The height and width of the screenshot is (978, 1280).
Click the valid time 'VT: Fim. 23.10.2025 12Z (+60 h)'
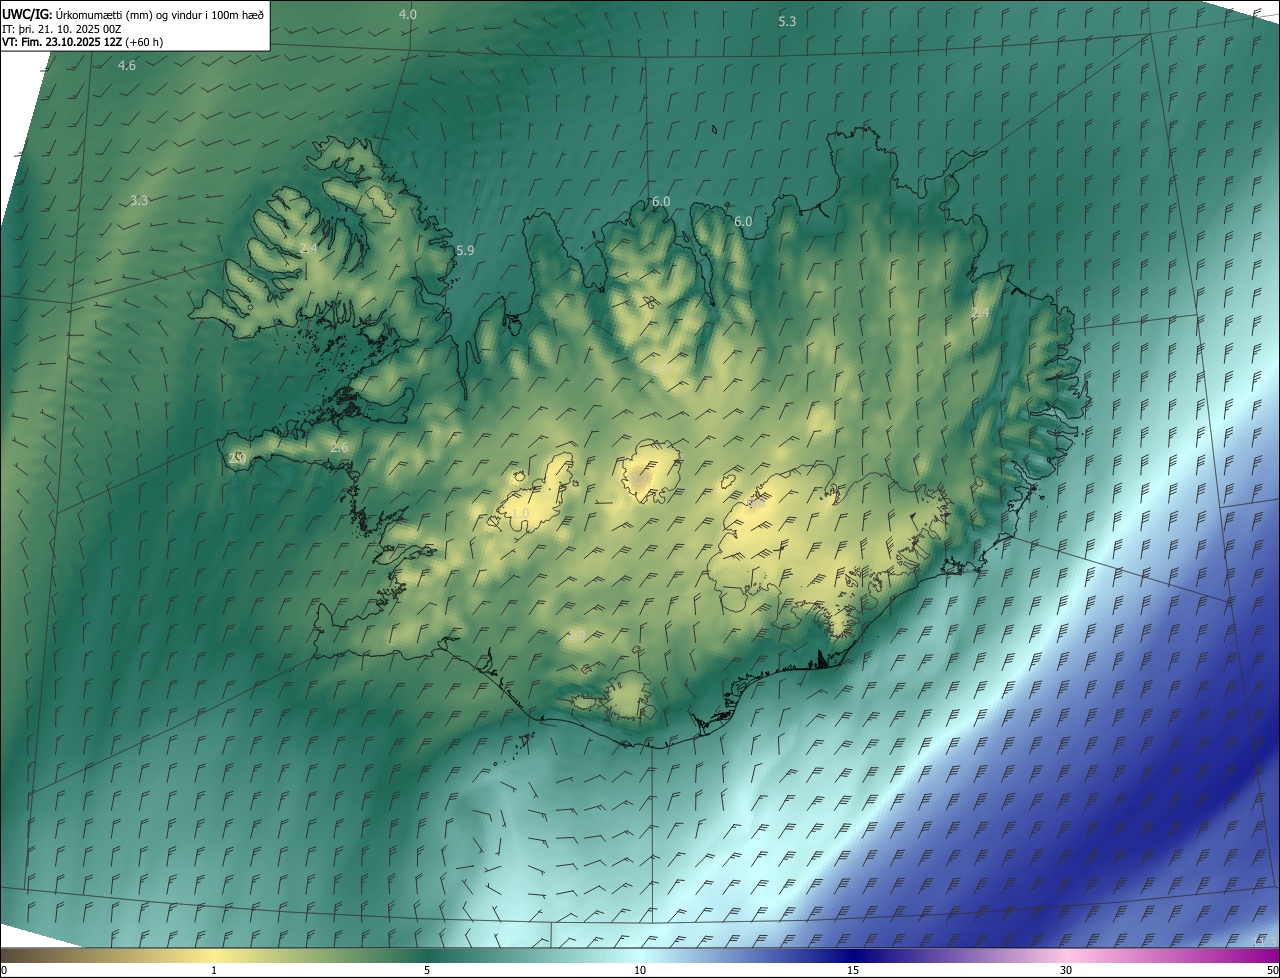[82, 42]
